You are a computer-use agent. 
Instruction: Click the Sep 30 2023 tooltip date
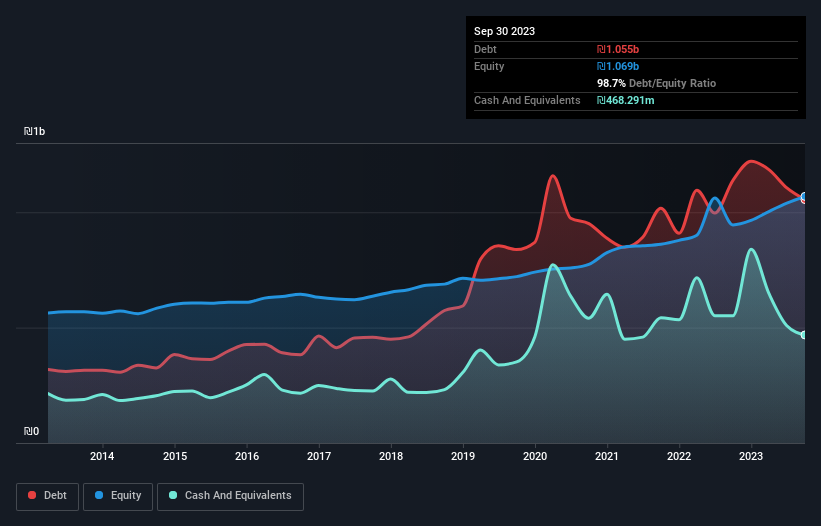click(x=504, y=31)
